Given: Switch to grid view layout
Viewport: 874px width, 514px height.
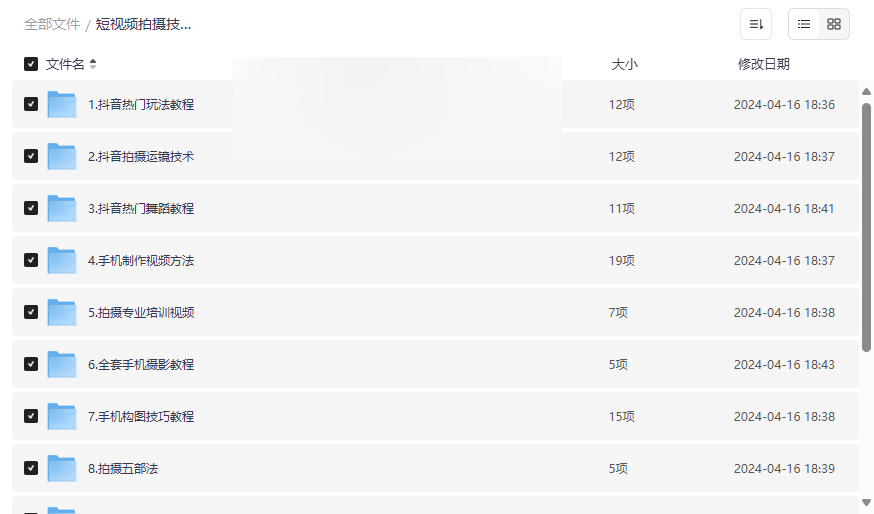Looking at the screenshot, I should pyautogui.click(x=834, y=24).
